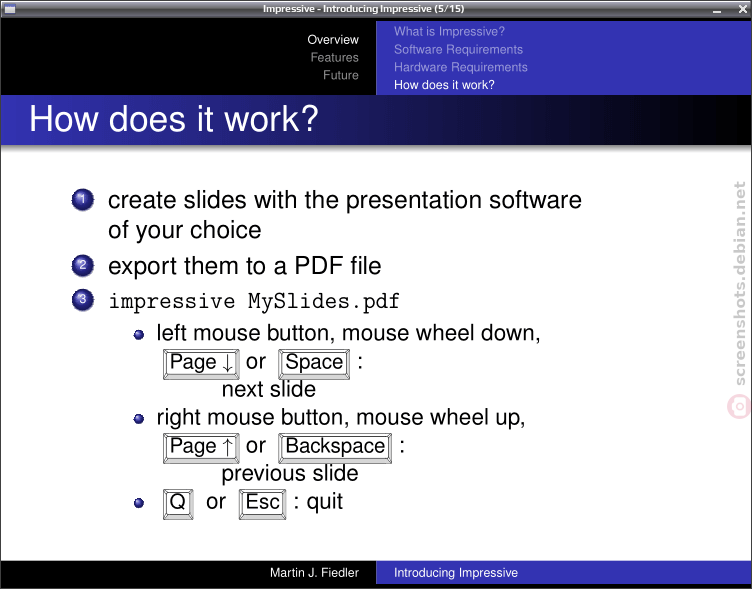
Task: Click the text 'next slide'
Action: [269, 389]
